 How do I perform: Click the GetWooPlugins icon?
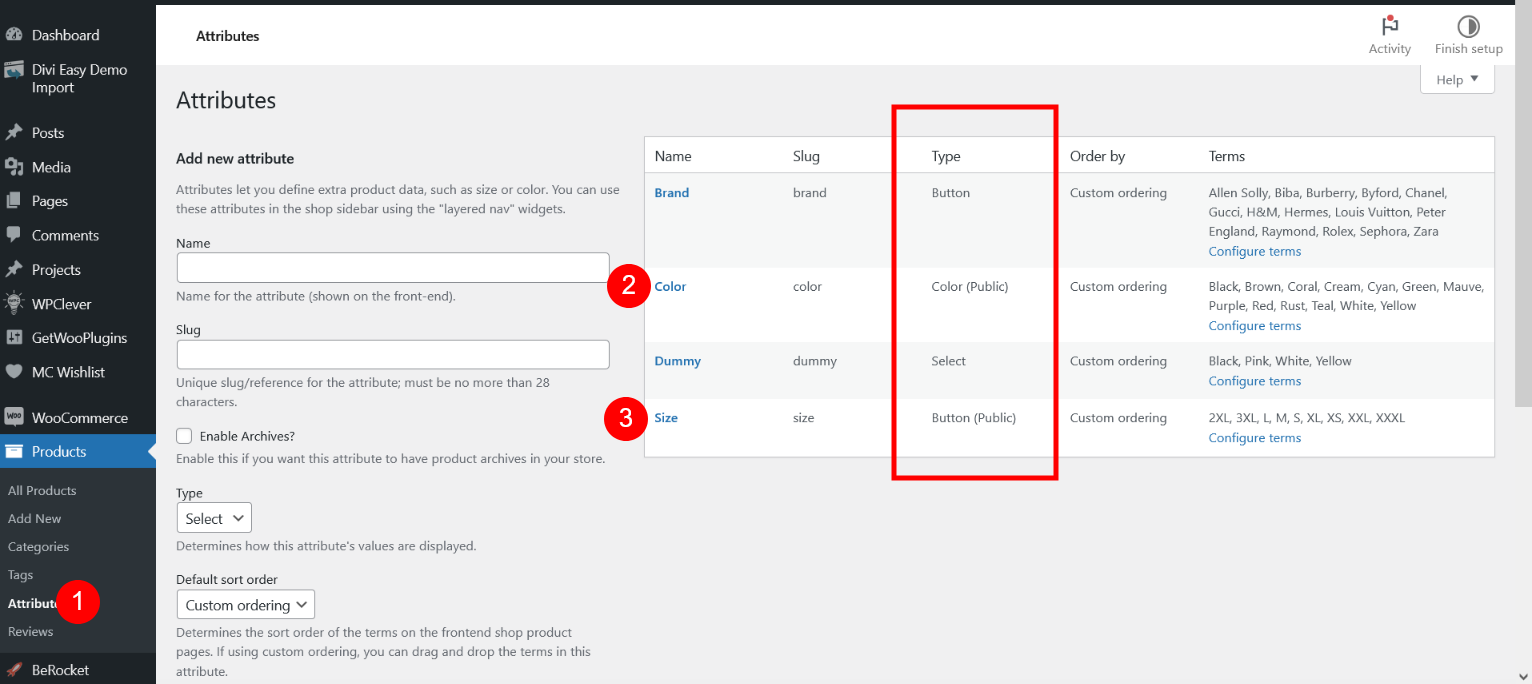point(14,338)
